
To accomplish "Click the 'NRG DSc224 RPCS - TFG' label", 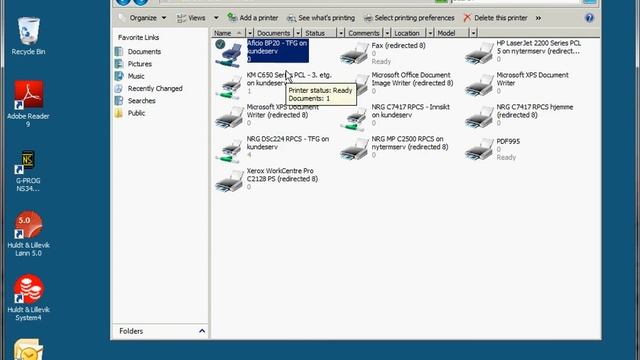I will [288, 143].
